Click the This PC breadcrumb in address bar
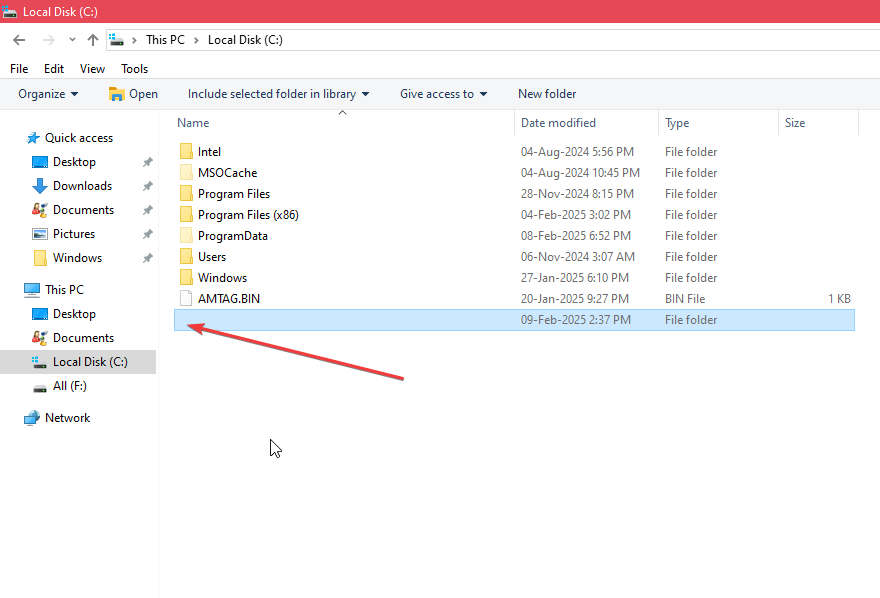This screenshot has width=880, height=598. click(164, 40)
